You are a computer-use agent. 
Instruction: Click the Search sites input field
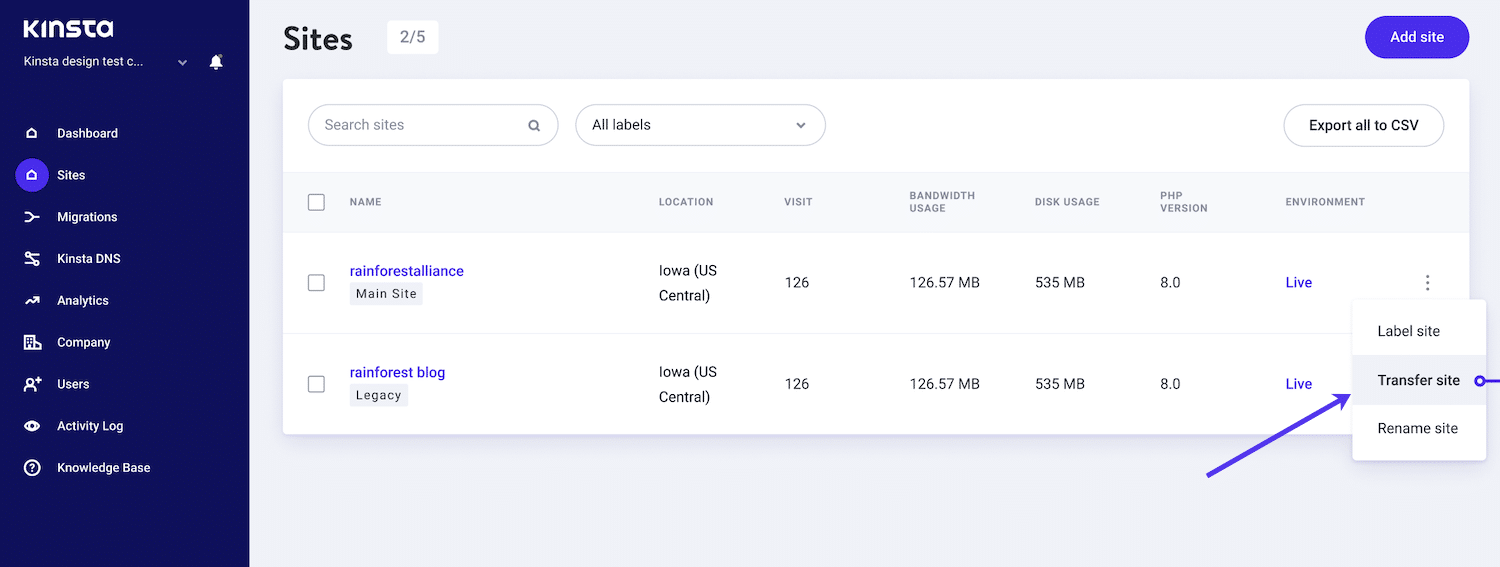point(420,125)
